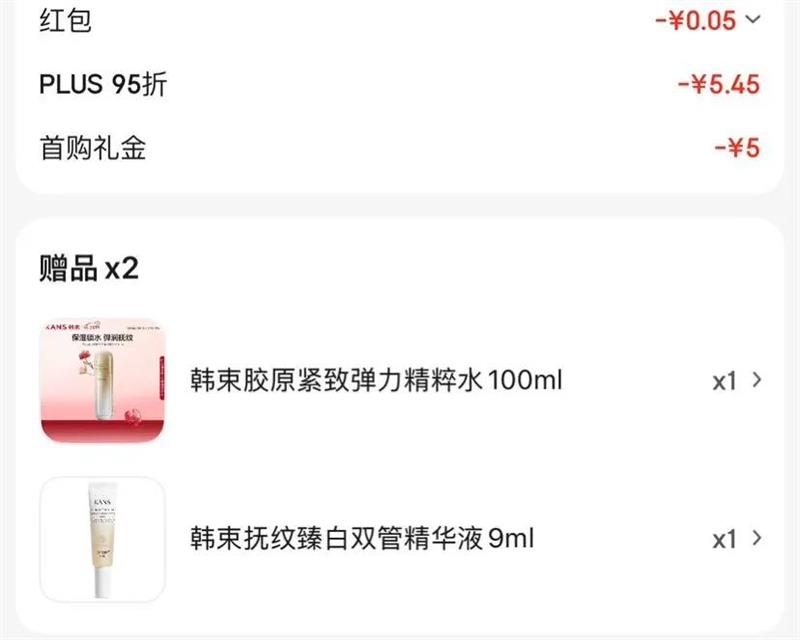Tap the KANS essence water product thumbnail
This screenshot has height=640, width=800.
point(103,380)
